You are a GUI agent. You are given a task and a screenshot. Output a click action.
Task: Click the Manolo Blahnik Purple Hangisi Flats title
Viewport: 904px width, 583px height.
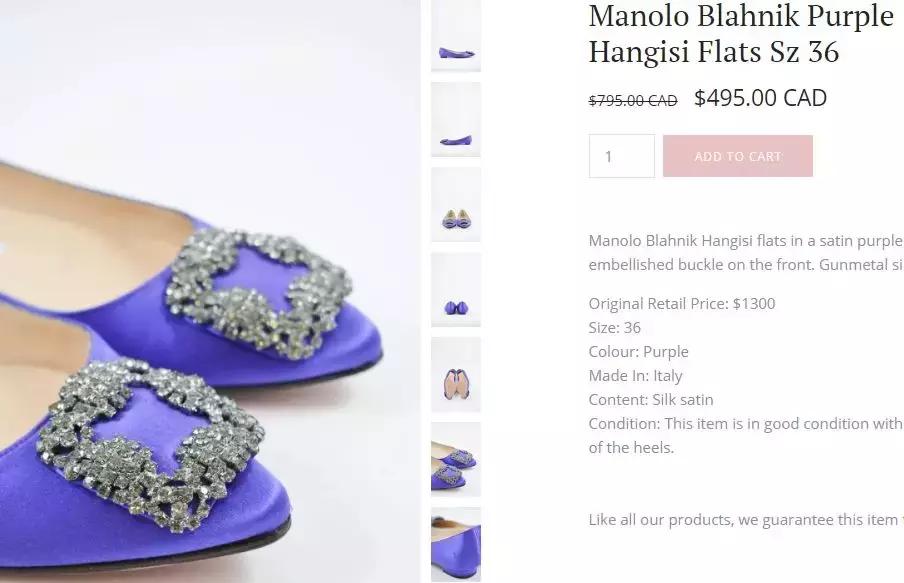click(741, 33)
